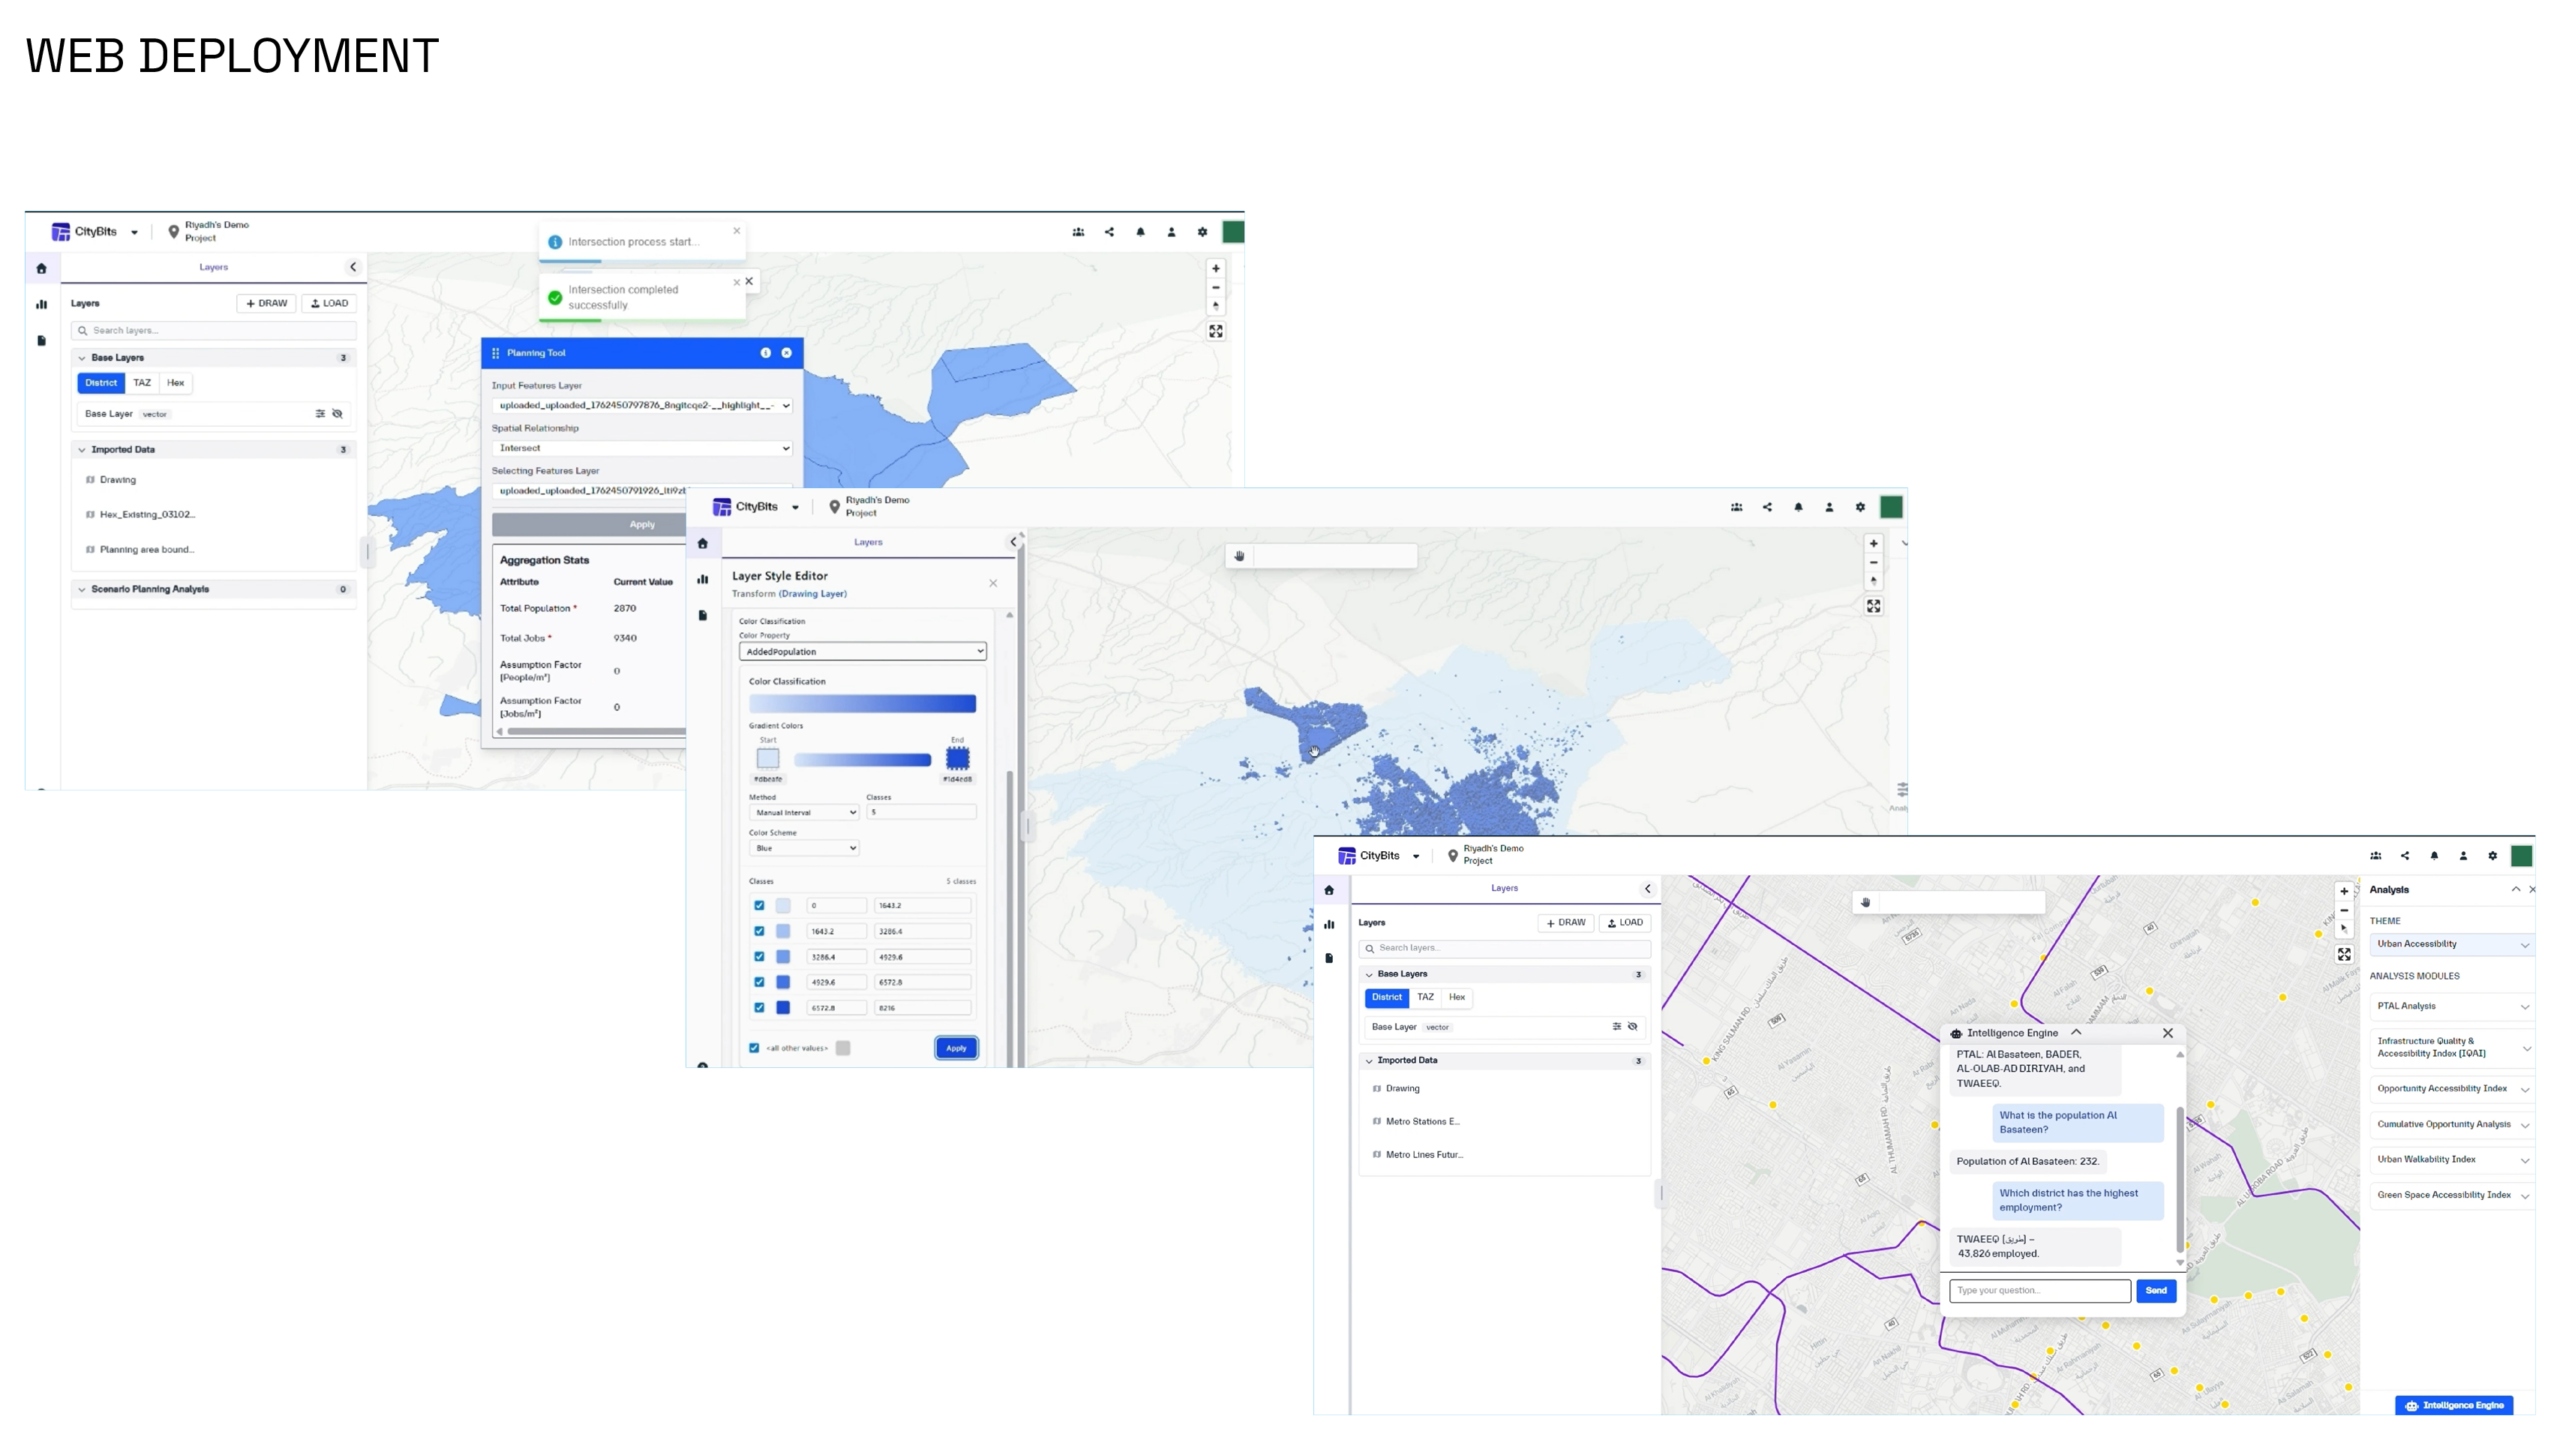This screenshot has height=1440, width=2560.
Task: Click home icon in first window sidebar
Action: 41,268
